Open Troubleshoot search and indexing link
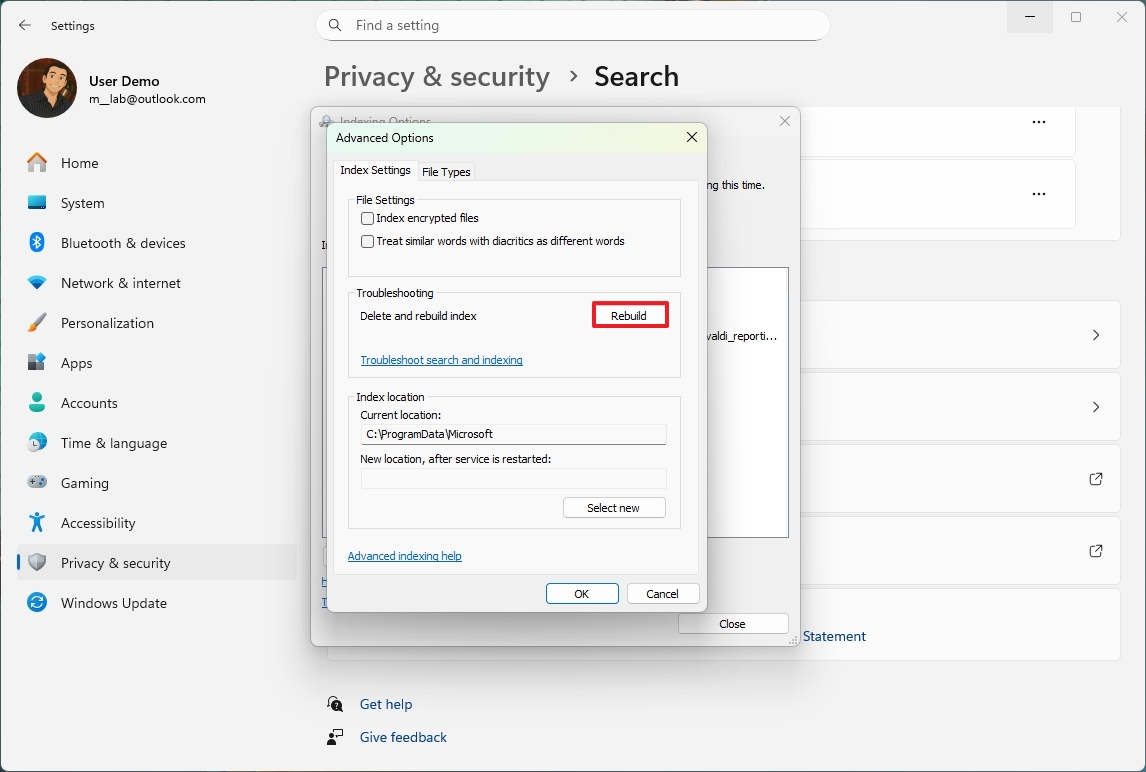Image resolution: width=1146 pixels, height=772 pixels. point(441,360)
